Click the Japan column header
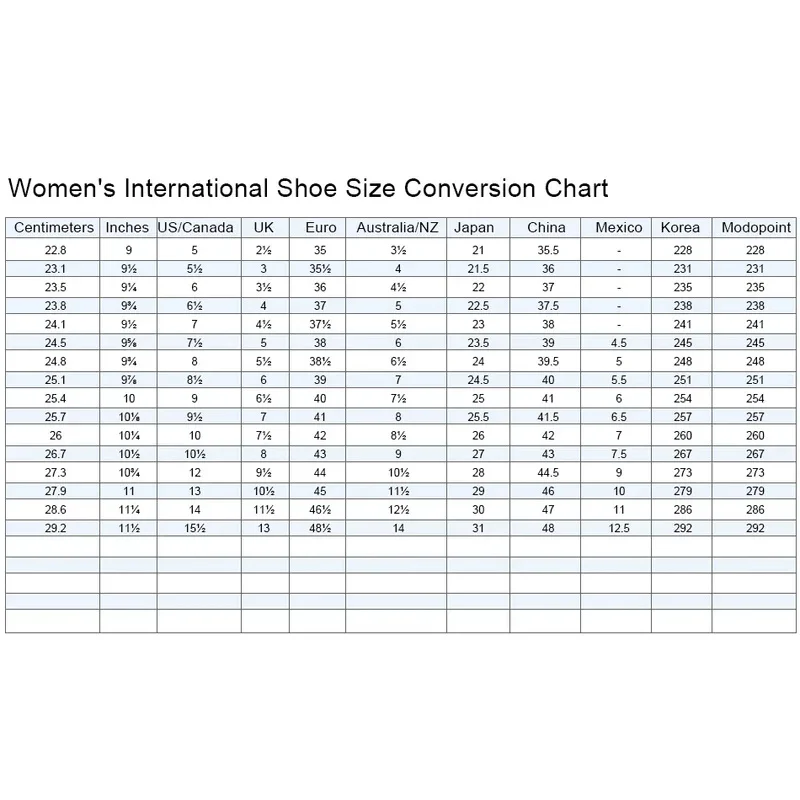Viewport: 800px width, 800px height. pyautogui.click(x=474, y=227)
